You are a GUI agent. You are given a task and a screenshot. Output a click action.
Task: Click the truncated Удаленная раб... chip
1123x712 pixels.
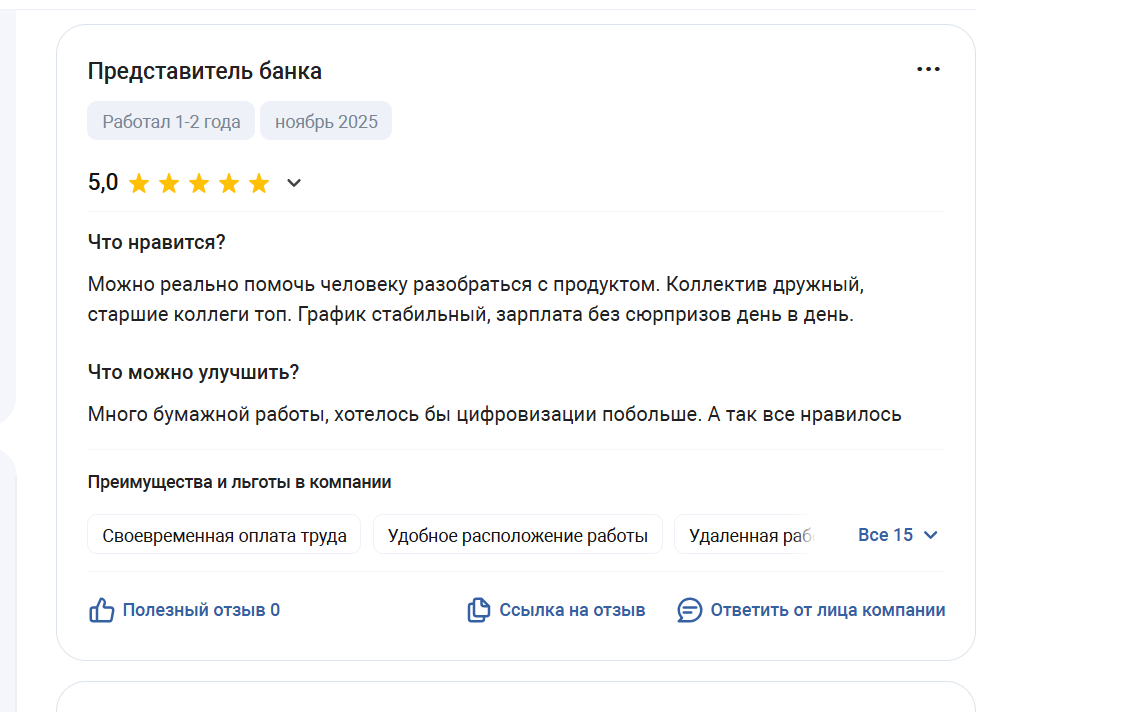tap(745, 535)
